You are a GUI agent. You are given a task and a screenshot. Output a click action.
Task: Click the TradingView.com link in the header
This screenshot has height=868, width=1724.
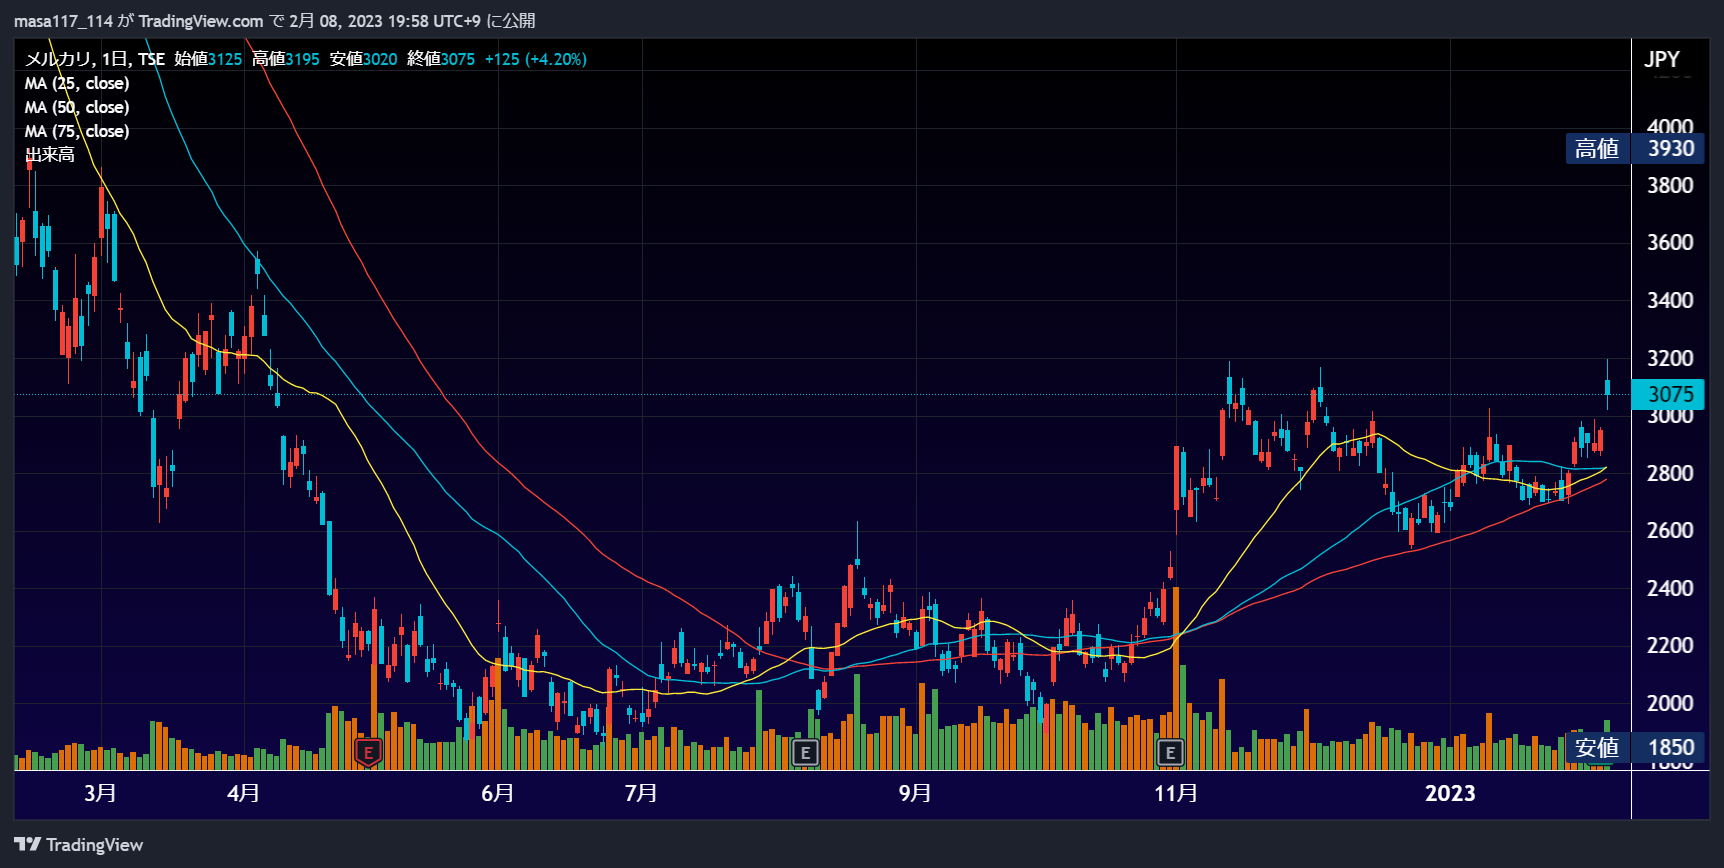tap(201, 21)
